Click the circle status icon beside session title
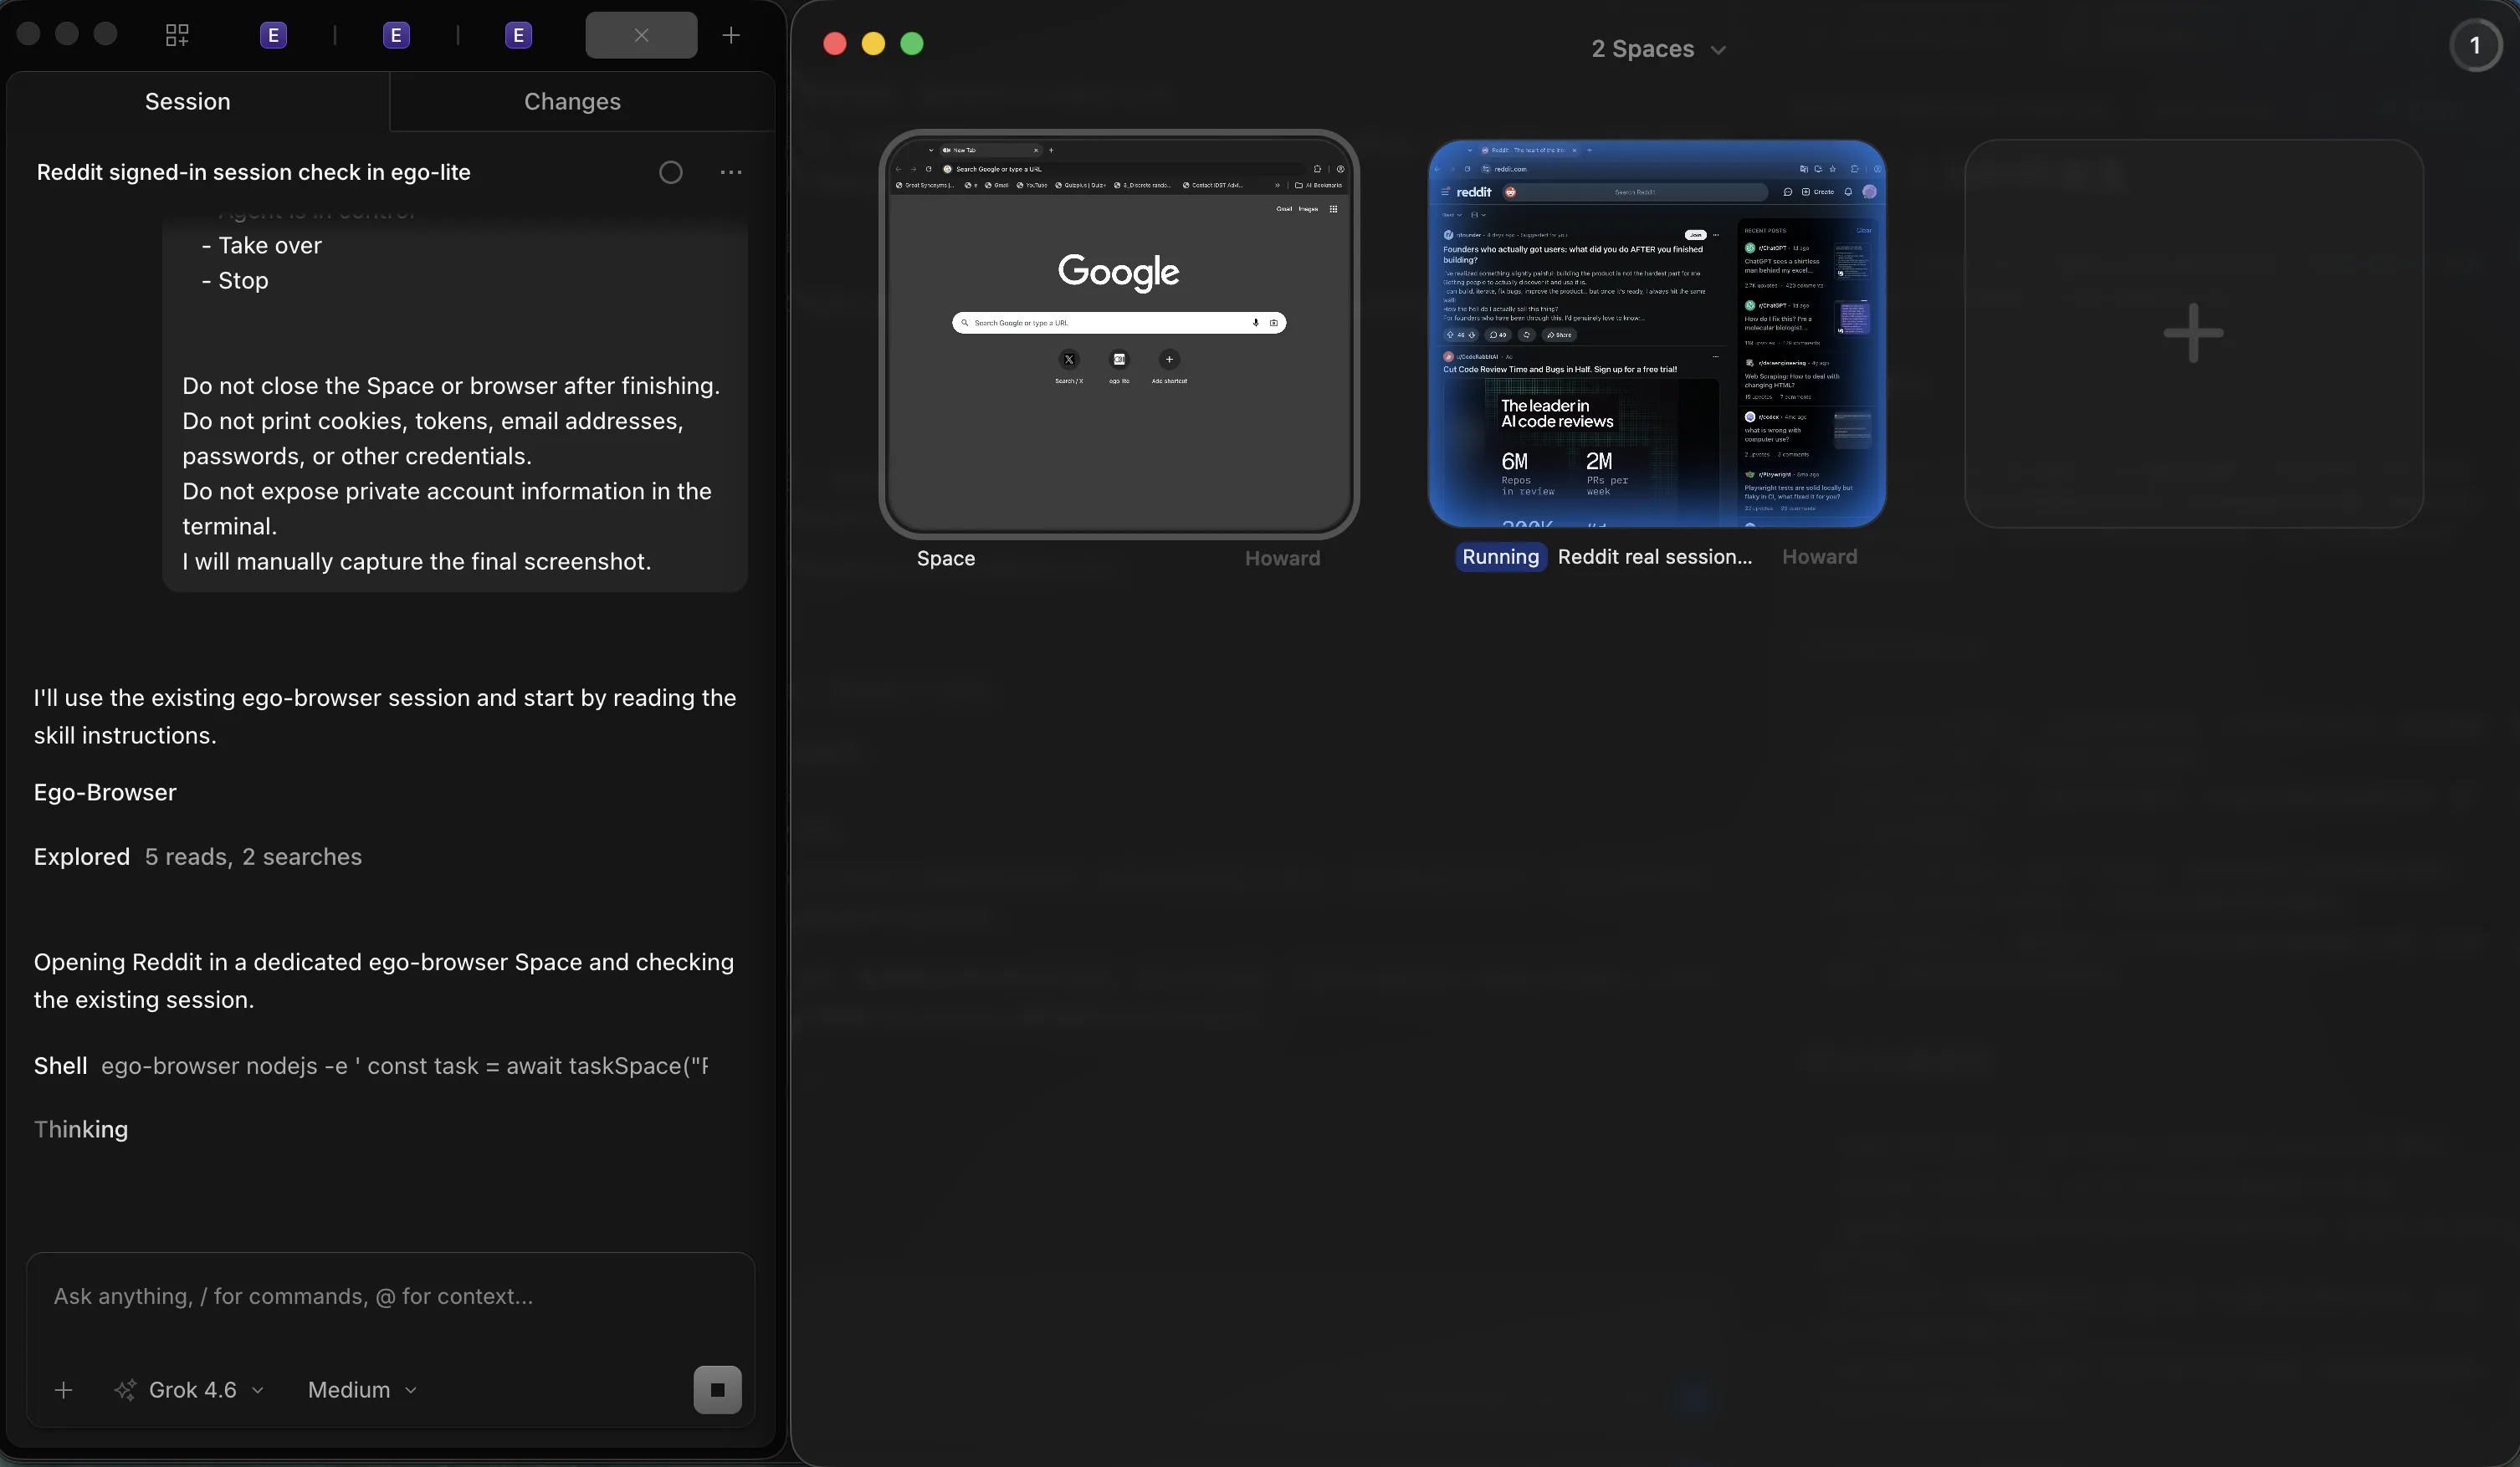 [x=671, y=172]
